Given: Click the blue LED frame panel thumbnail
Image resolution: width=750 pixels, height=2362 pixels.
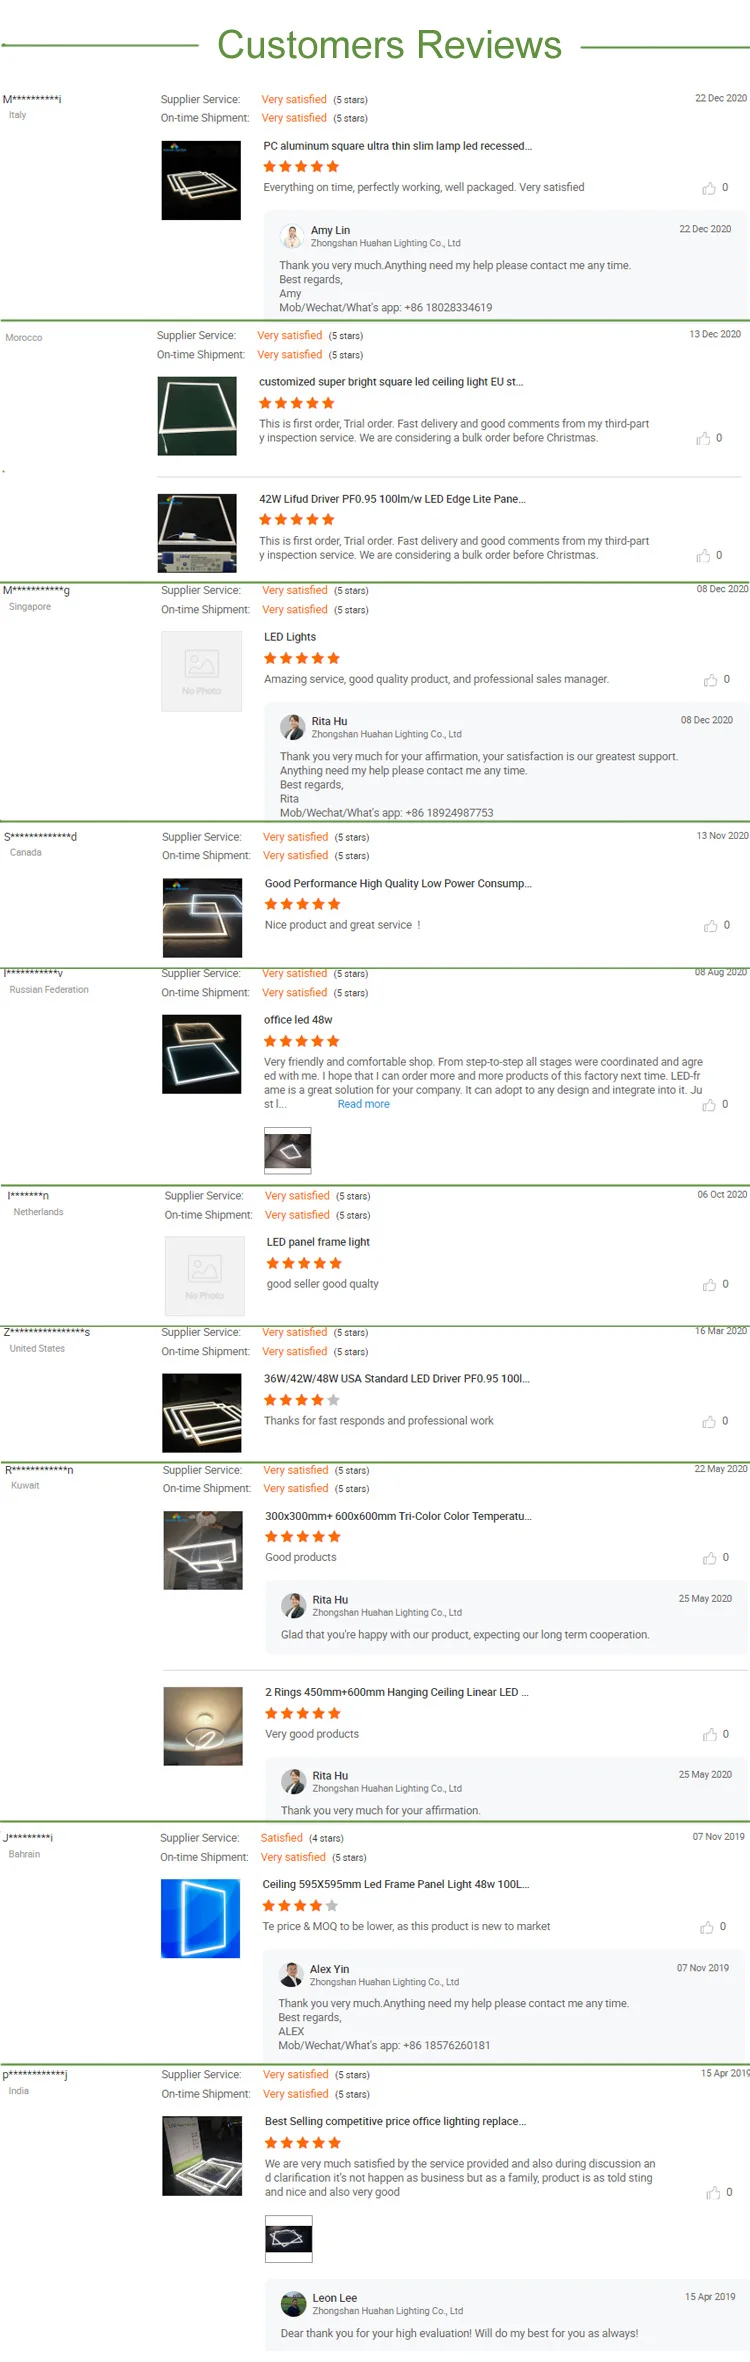Looking at the screenshot, I should click(x=201, y=1918).
